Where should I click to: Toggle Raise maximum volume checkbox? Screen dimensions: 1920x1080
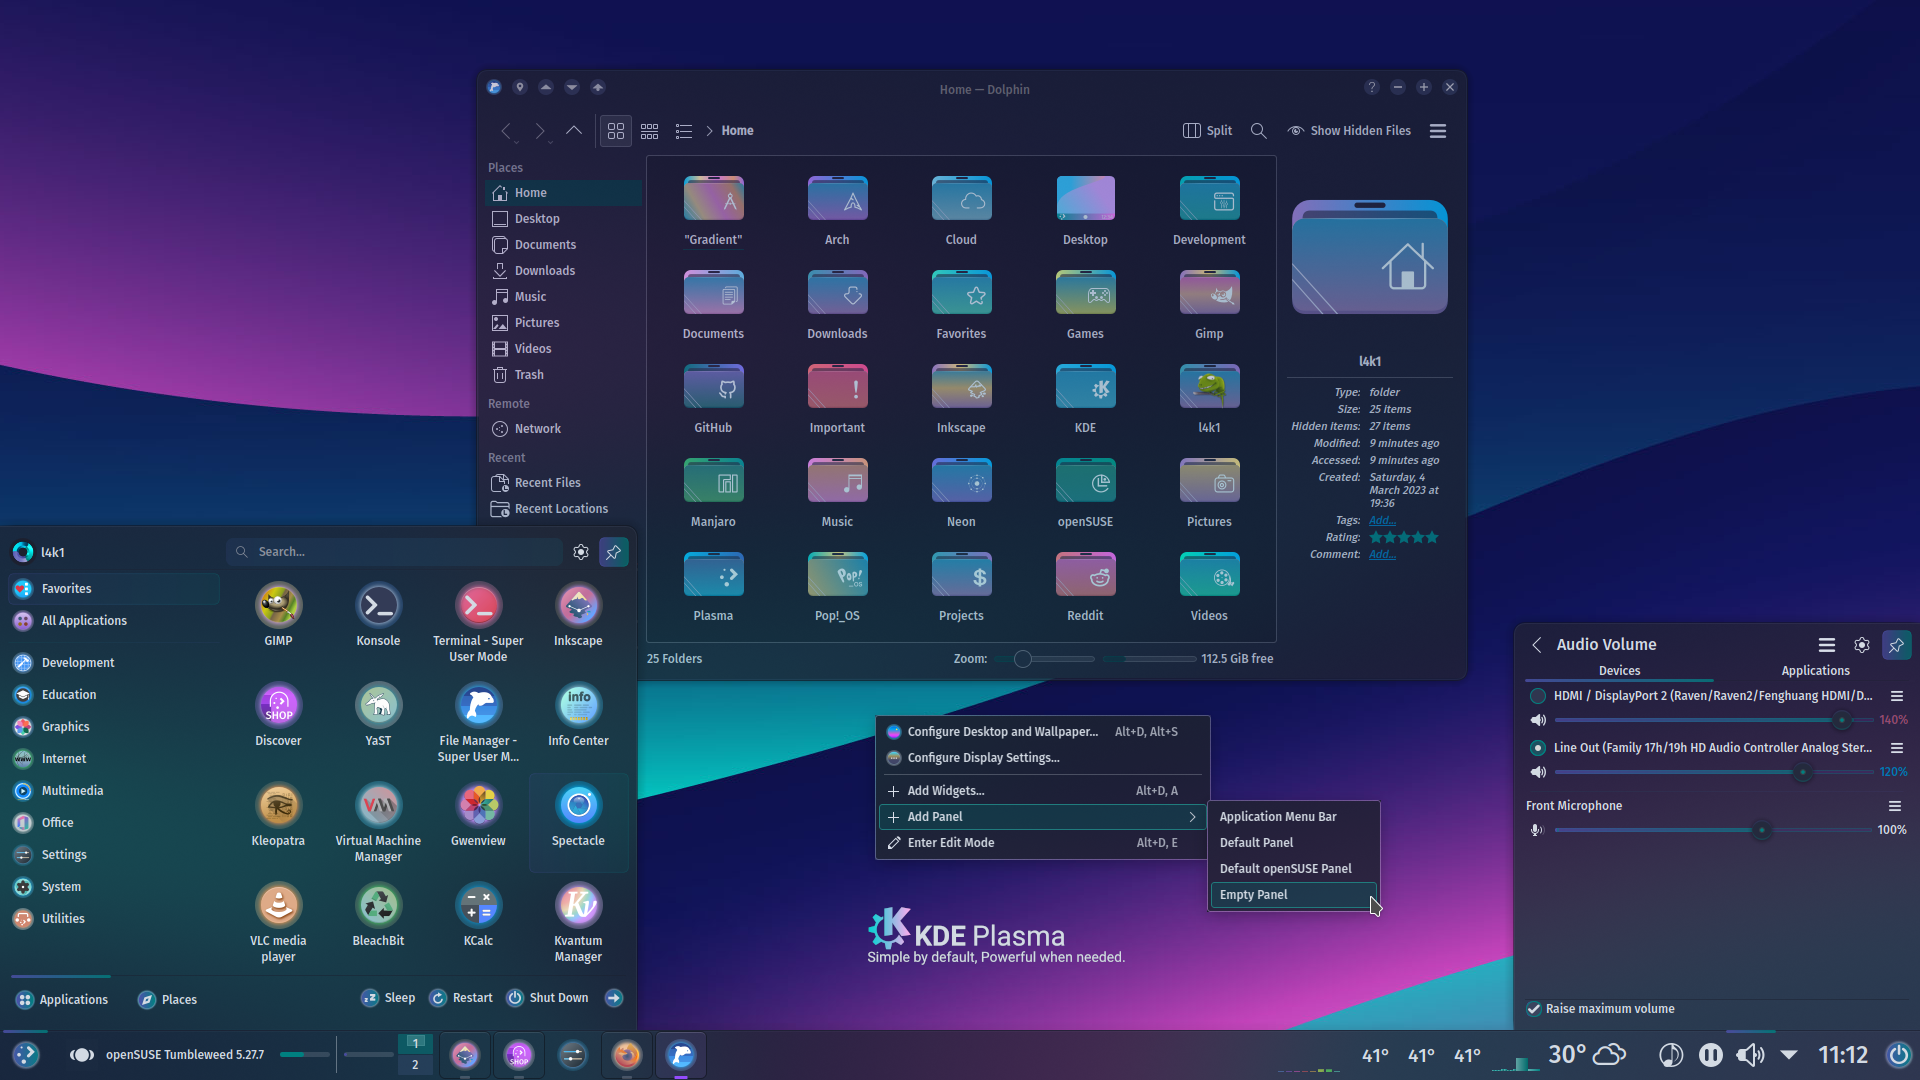pos(1534,1009)
